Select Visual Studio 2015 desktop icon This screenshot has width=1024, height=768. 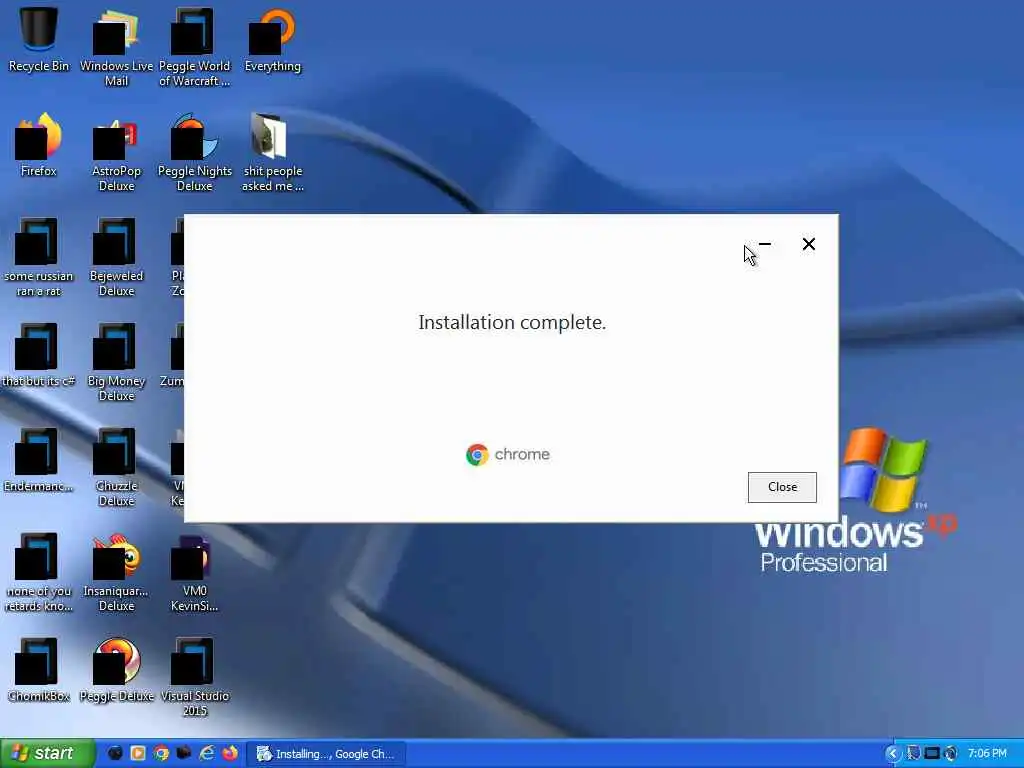(194, 679)
